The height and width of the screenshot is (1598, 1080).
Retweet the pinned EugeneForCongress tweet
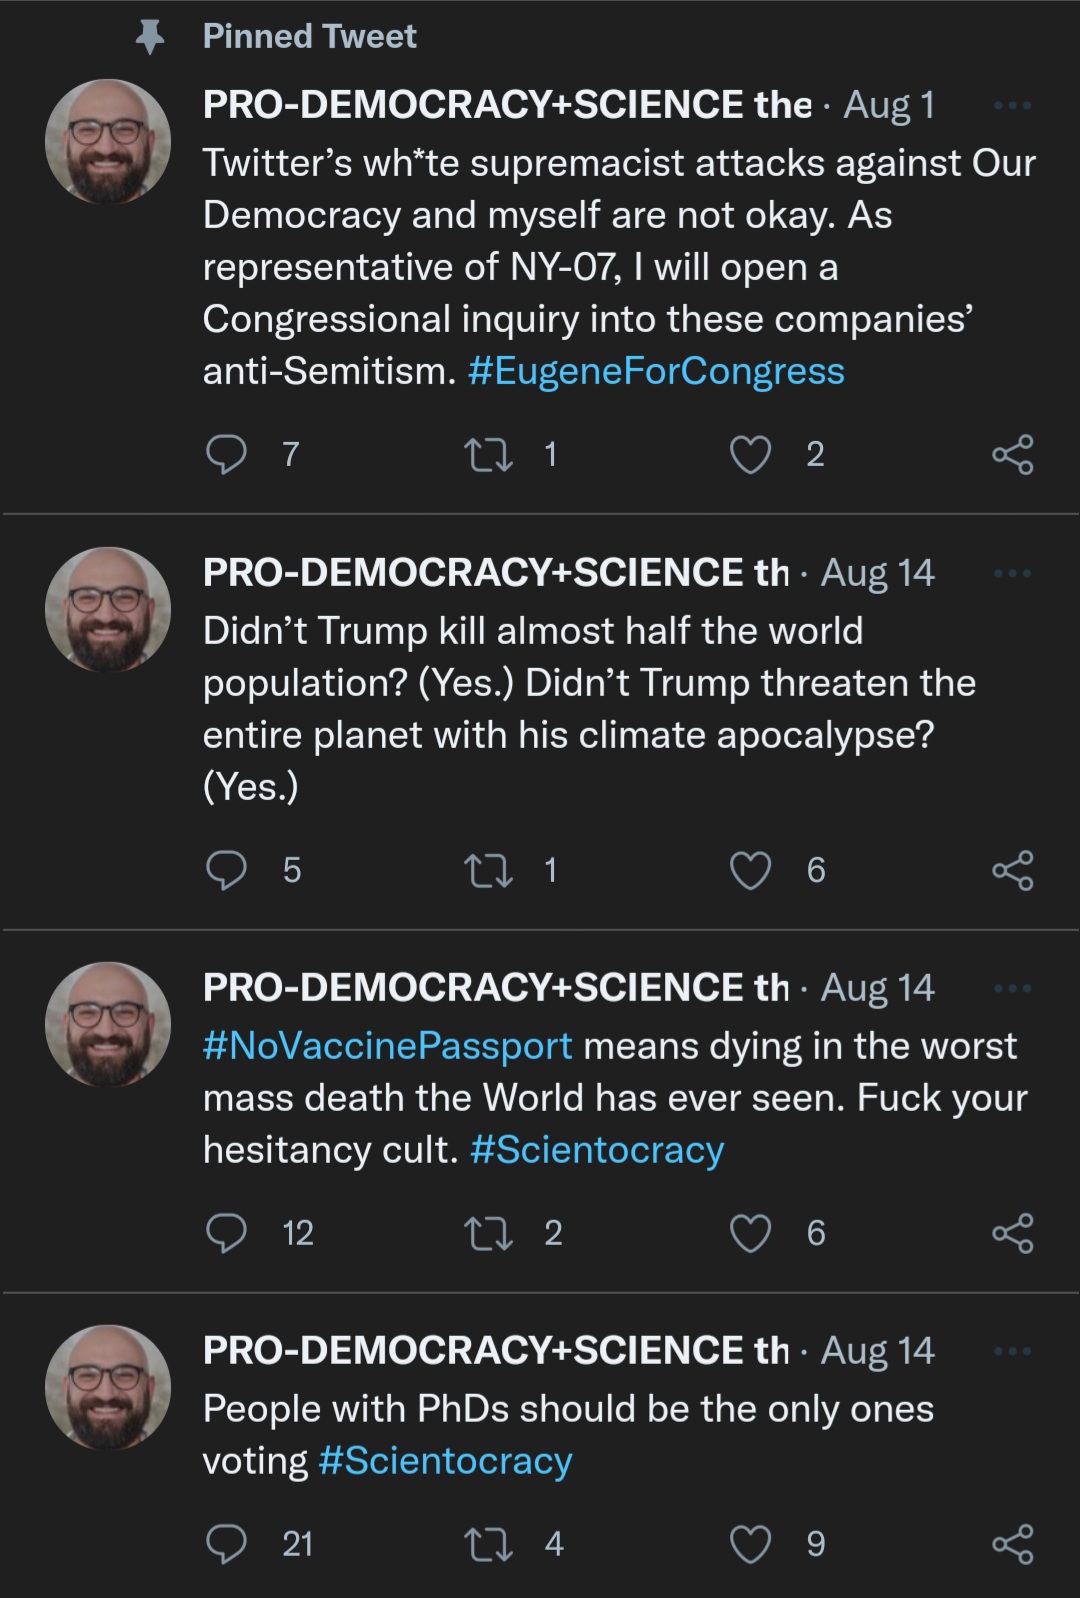[490, 455]
